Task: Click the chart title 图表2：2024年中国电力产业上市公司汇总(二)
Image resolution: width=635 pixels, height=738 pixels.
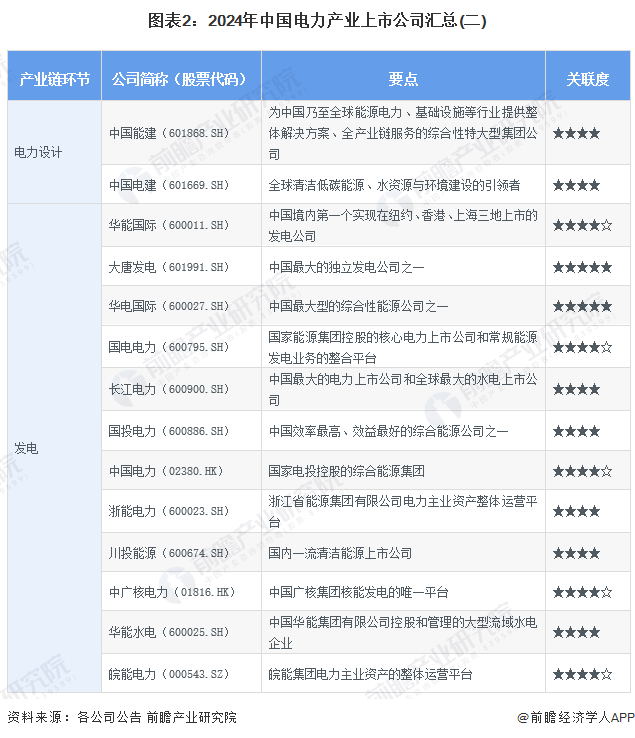Action: 317,21
